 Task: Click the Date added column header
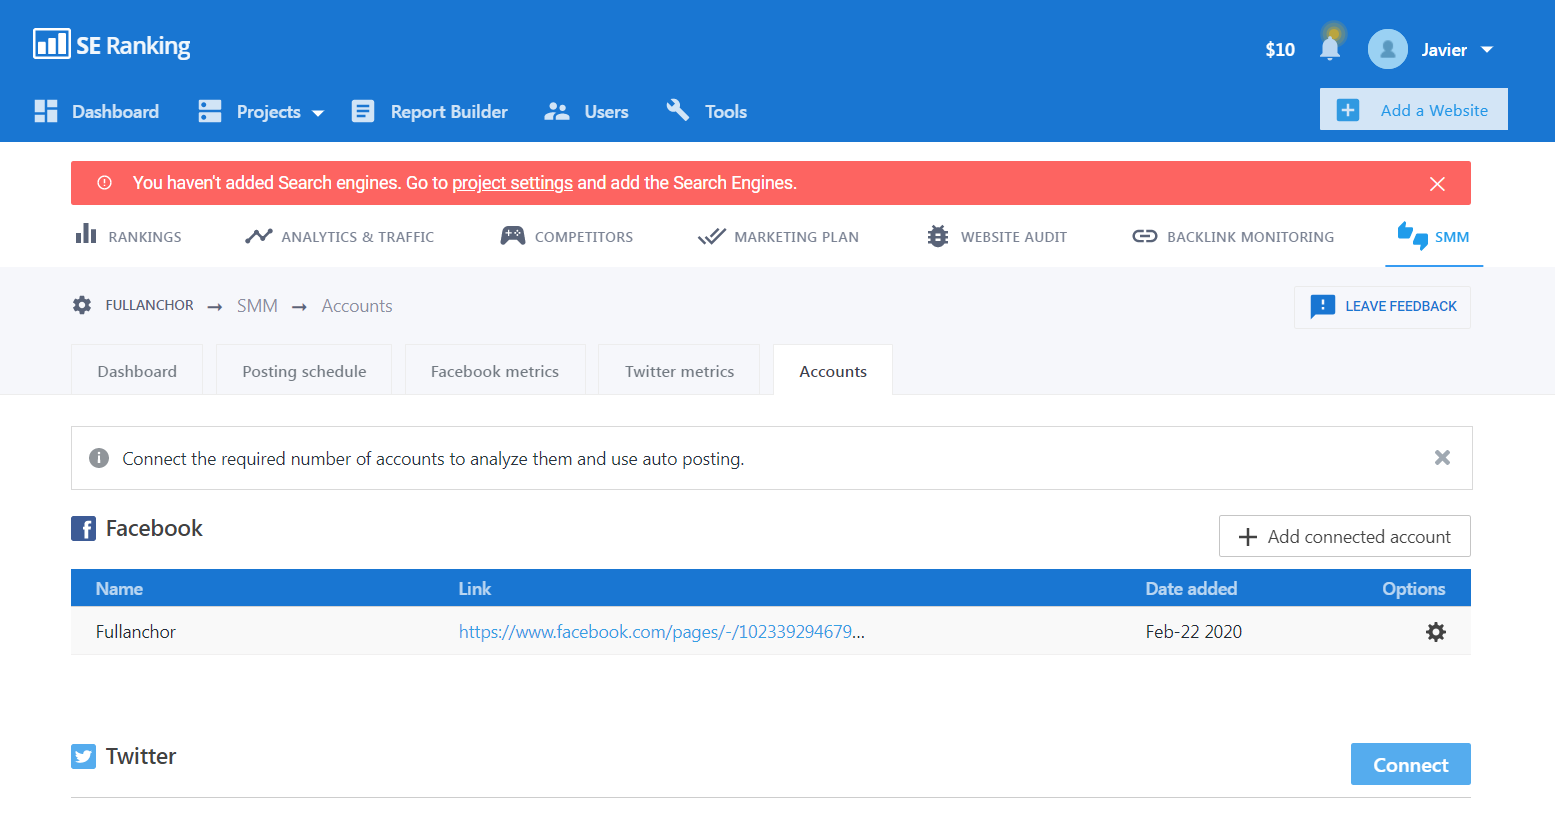click(1191, 589)
